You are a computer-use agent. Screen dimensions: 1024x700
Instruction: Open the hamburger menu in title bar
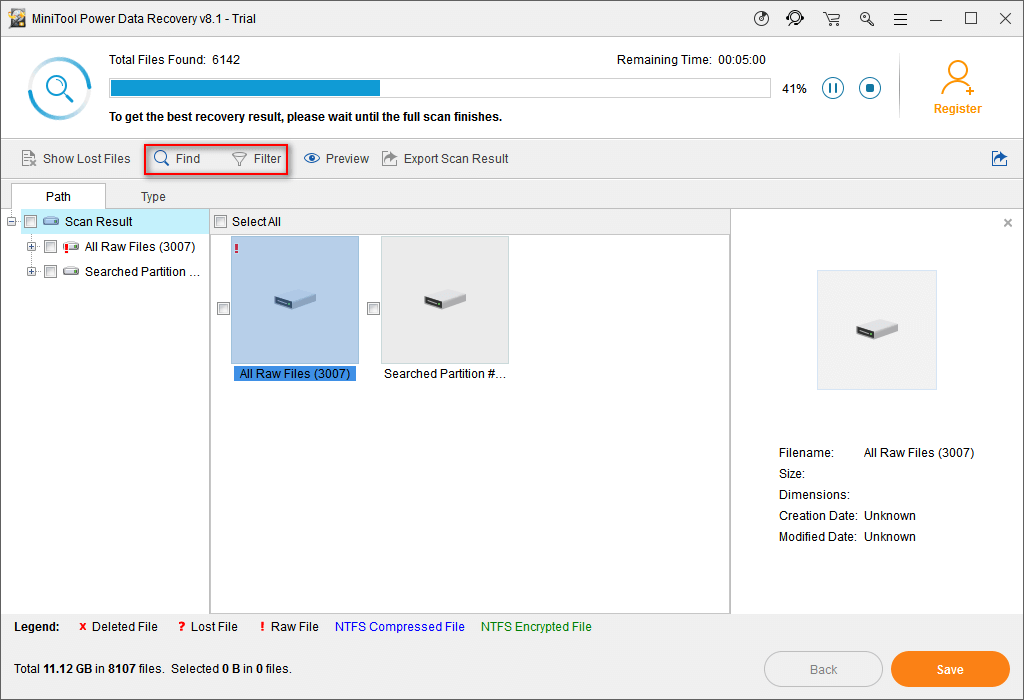900,18
